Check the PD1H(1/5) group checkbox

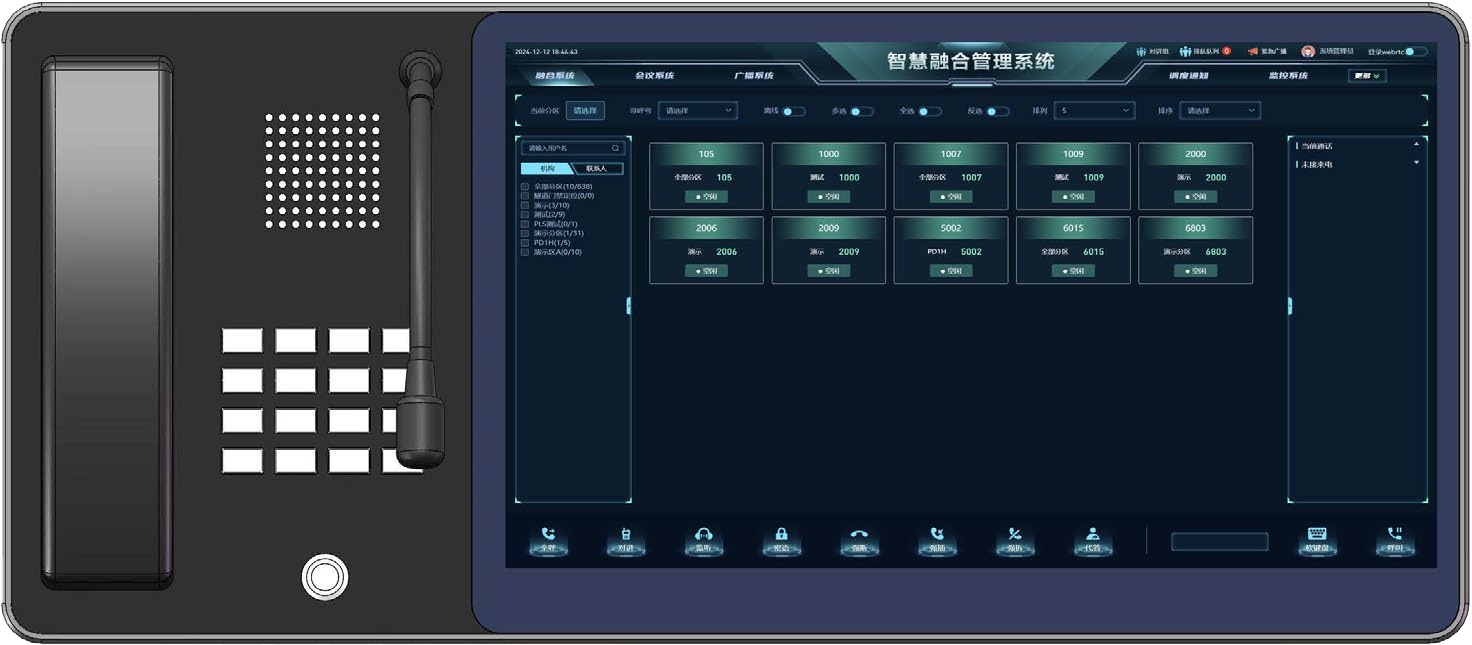pos(525,243)
